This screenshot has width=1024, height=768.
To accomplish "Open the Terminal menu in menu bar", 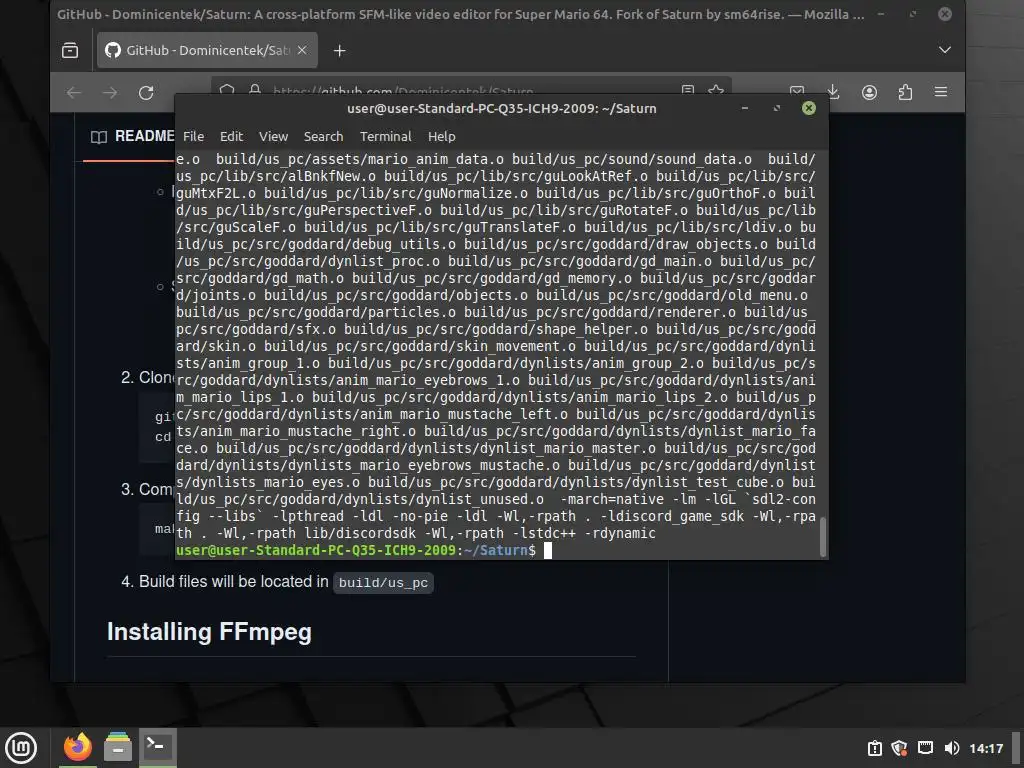I will coord(386,136).
